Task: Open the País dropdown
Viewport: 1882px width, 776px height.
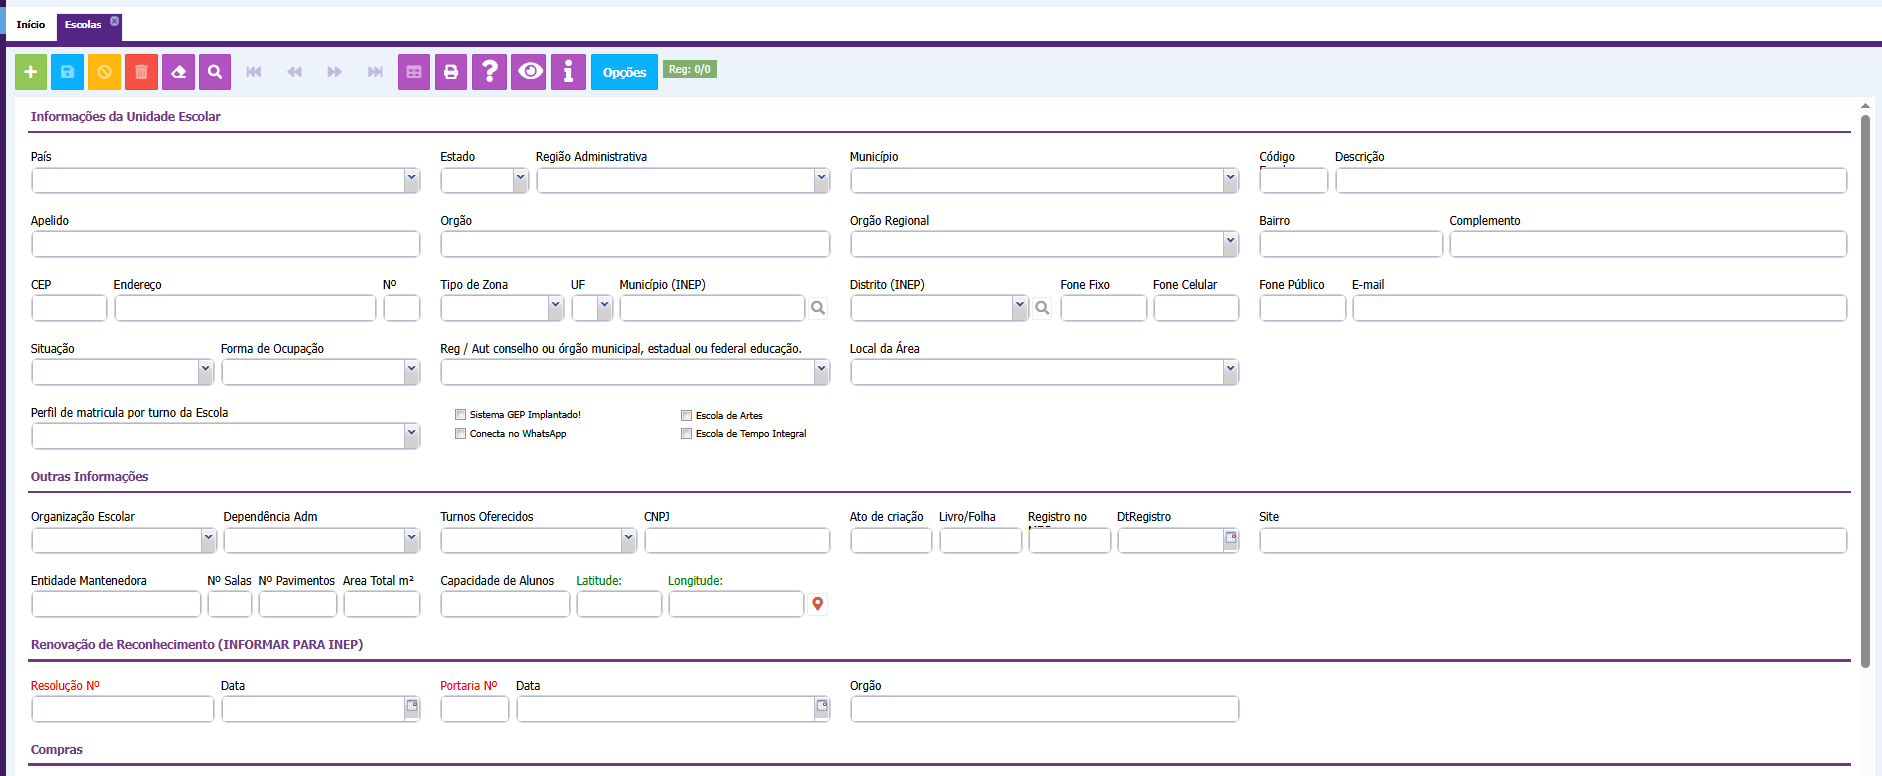Action: [411, 180]
